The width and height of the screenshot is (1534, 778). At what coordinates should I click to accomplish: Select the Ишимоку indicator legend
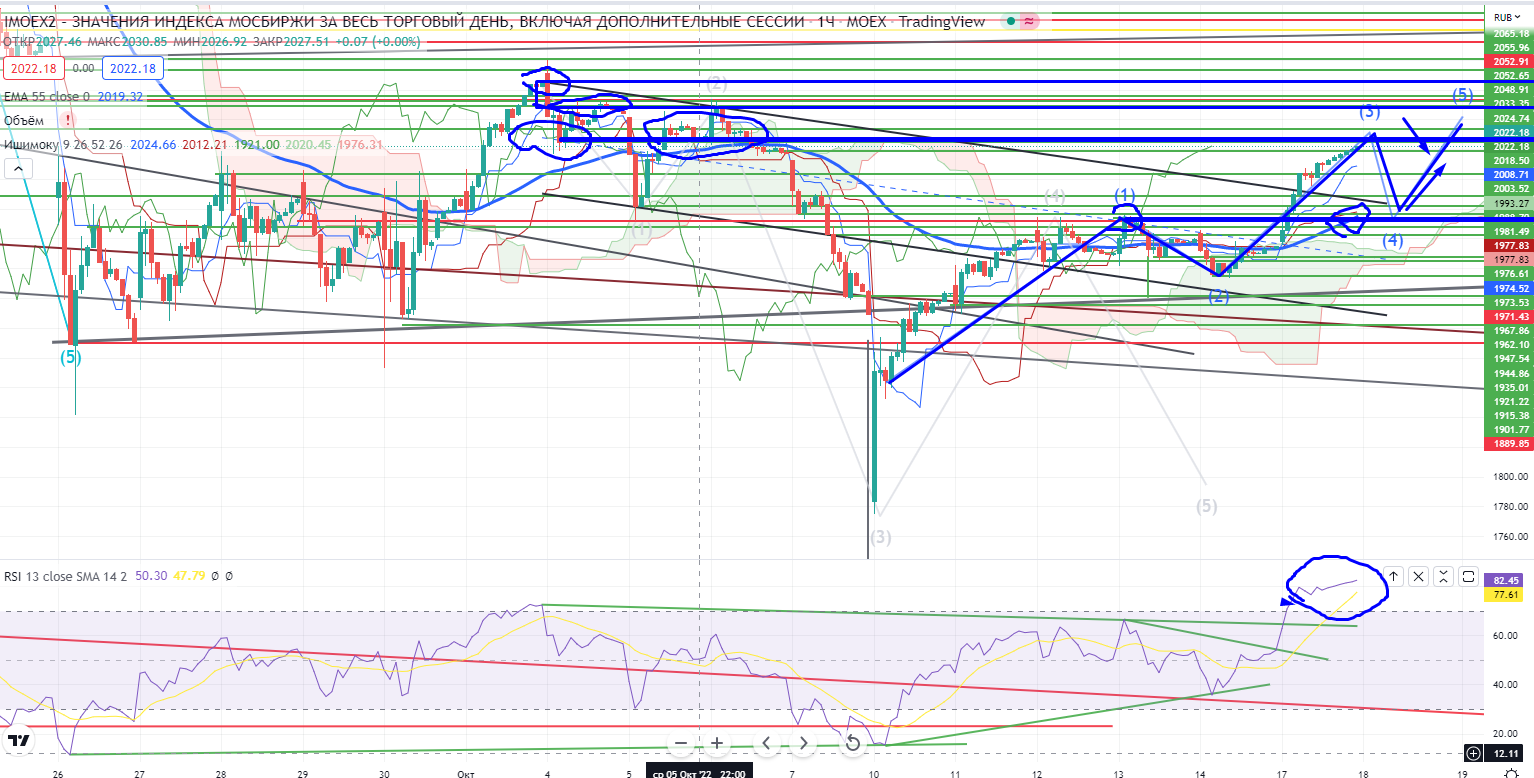click(30, 145)
